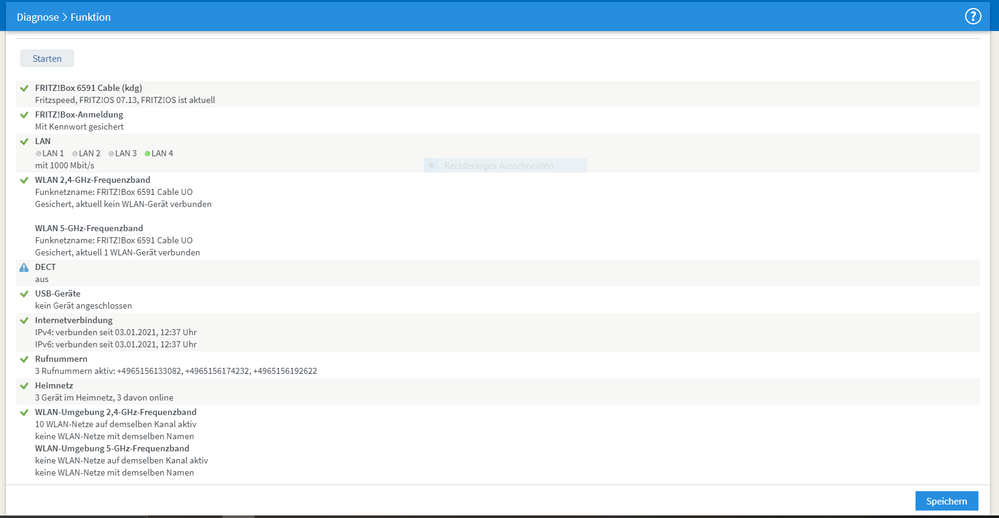Click the checkmark beside Internetverbindung
This screenshot has height=518, width=999.
(x=24, y=320)
